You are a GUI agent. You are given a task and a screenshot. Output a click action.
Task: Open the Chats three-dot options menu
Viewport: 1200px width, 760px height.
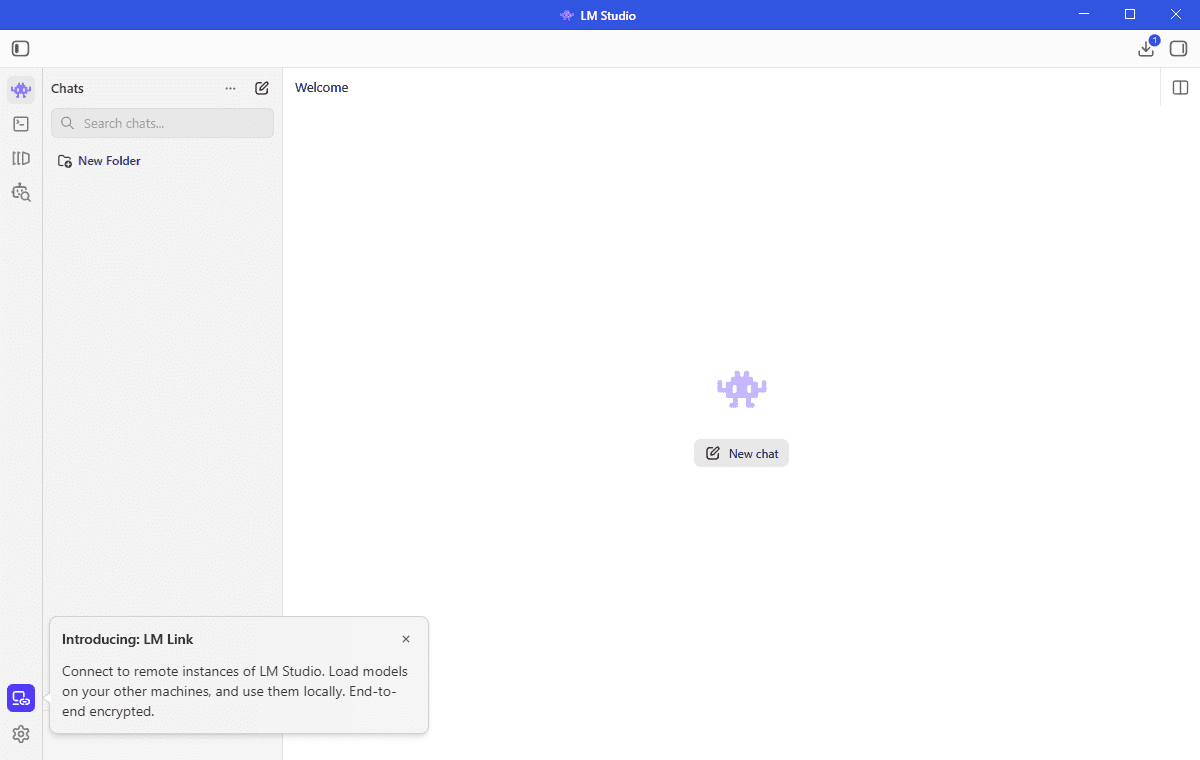pos(231,88)
